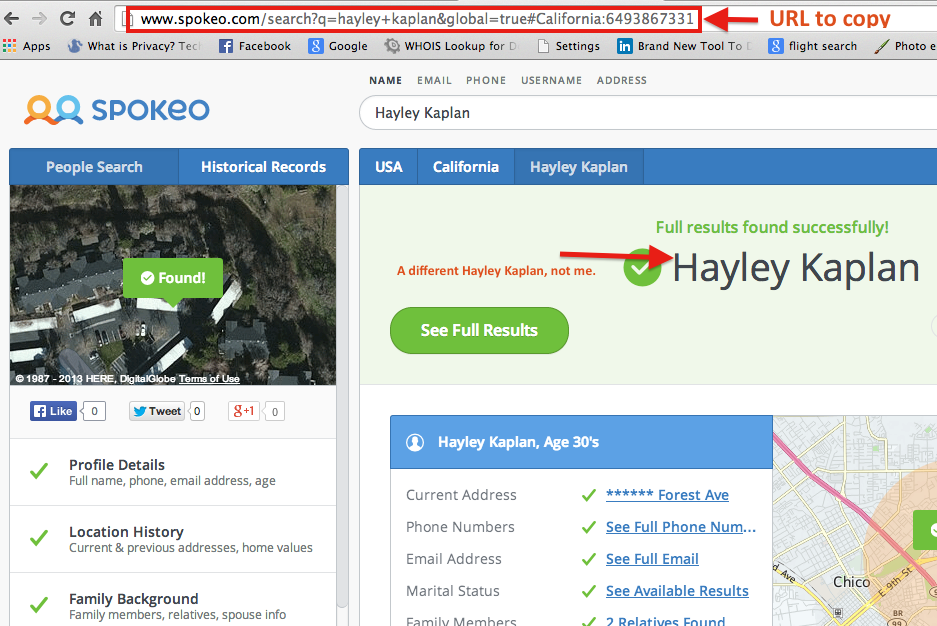Click the USA breadcrumb tab

[x=388, y=167]
